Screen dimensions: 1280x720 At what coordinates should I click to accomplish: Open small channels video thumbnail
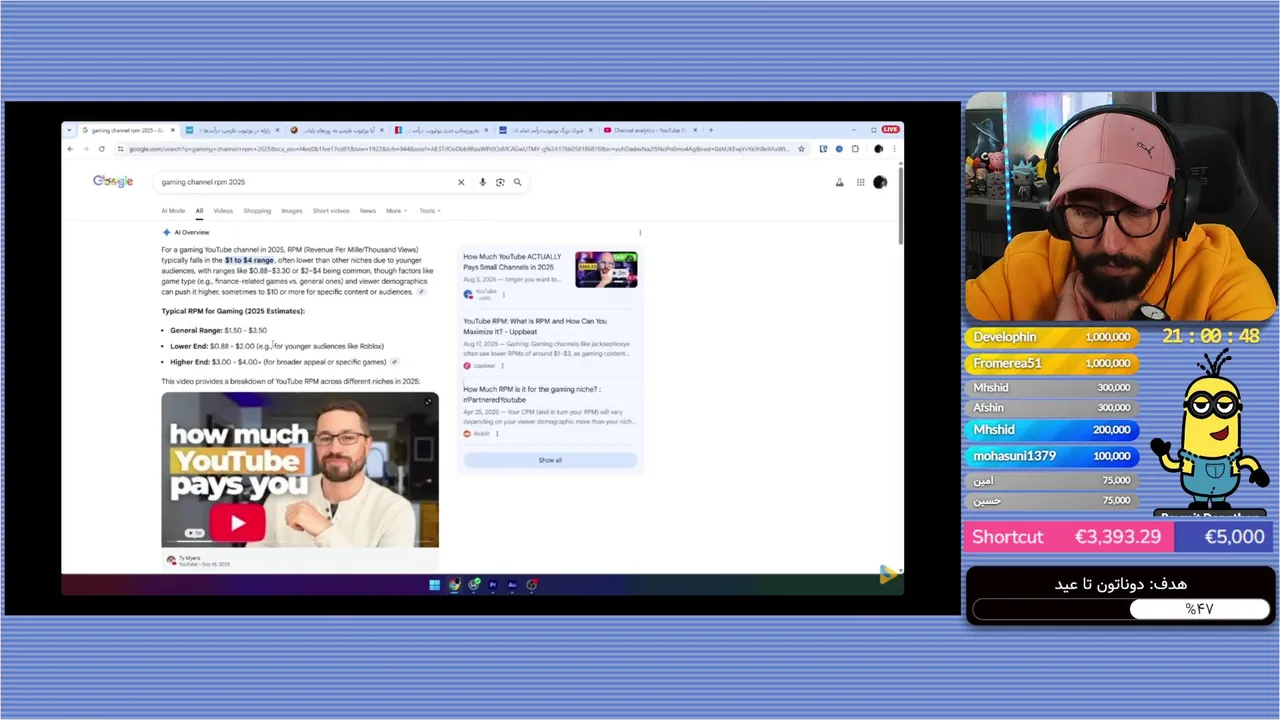coord(606,270)
